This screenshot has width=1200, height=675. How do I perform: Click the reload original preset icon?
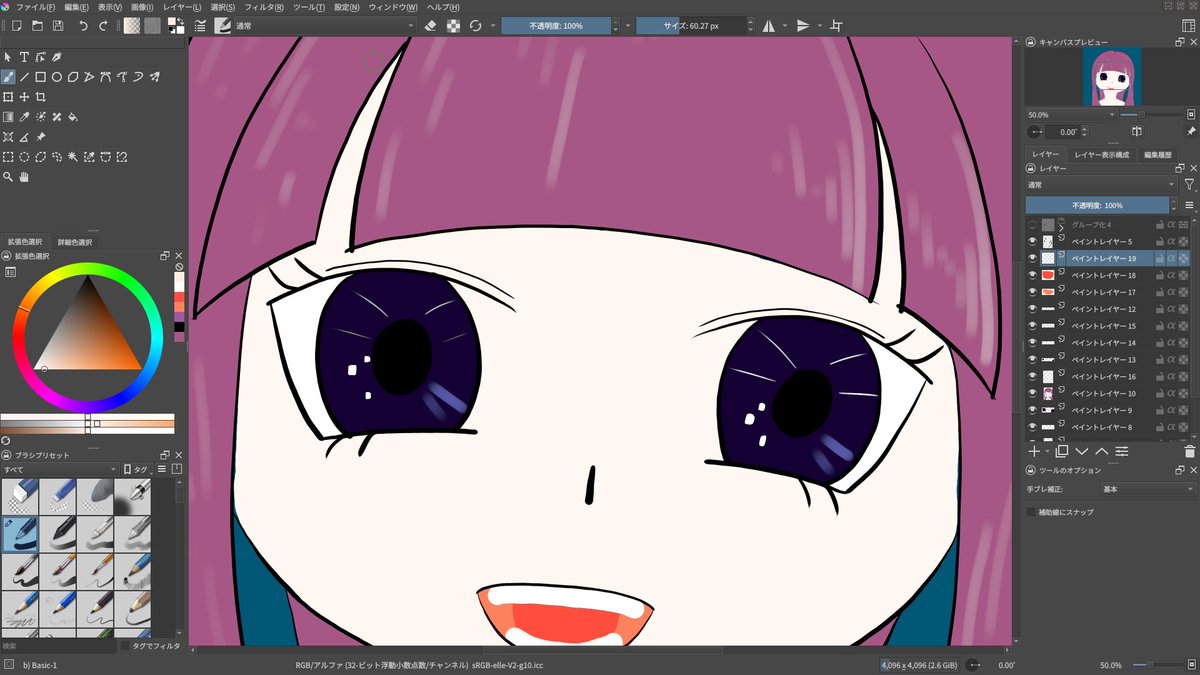coord(476,25)
